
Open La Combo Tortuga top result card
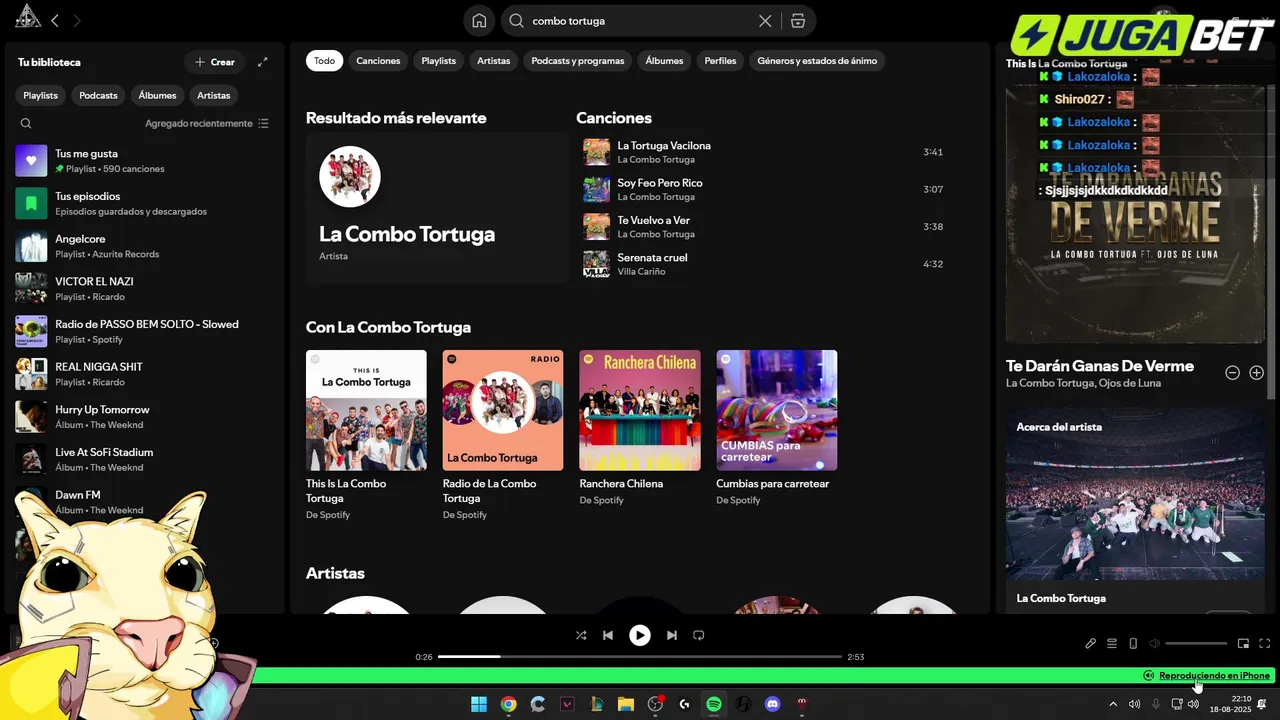[437, 208]
